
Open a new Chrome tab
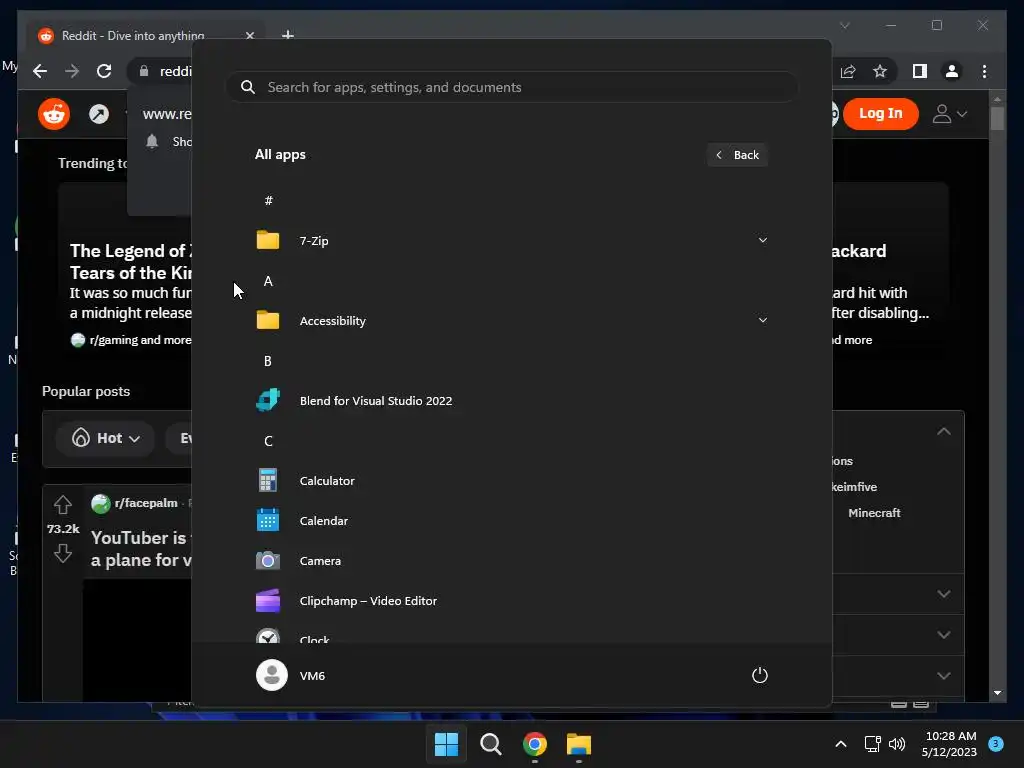point(287,35)
